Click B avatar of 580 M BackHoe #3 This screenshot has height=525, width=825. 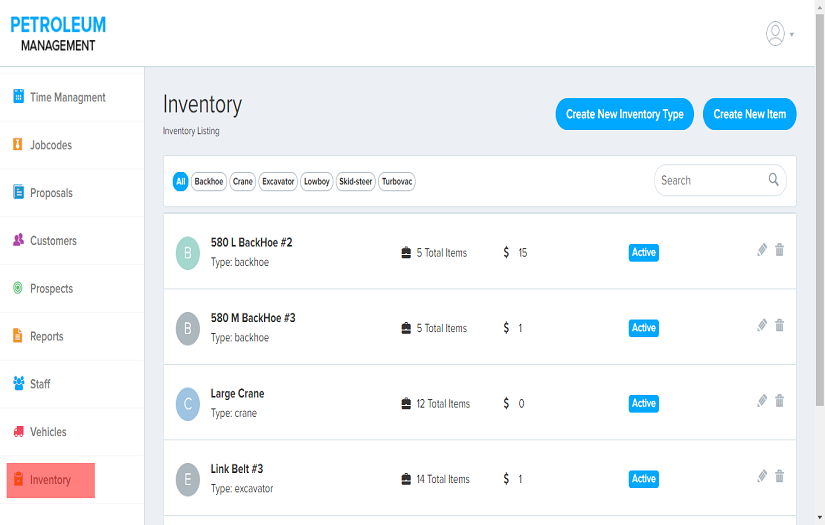point(188,329)
